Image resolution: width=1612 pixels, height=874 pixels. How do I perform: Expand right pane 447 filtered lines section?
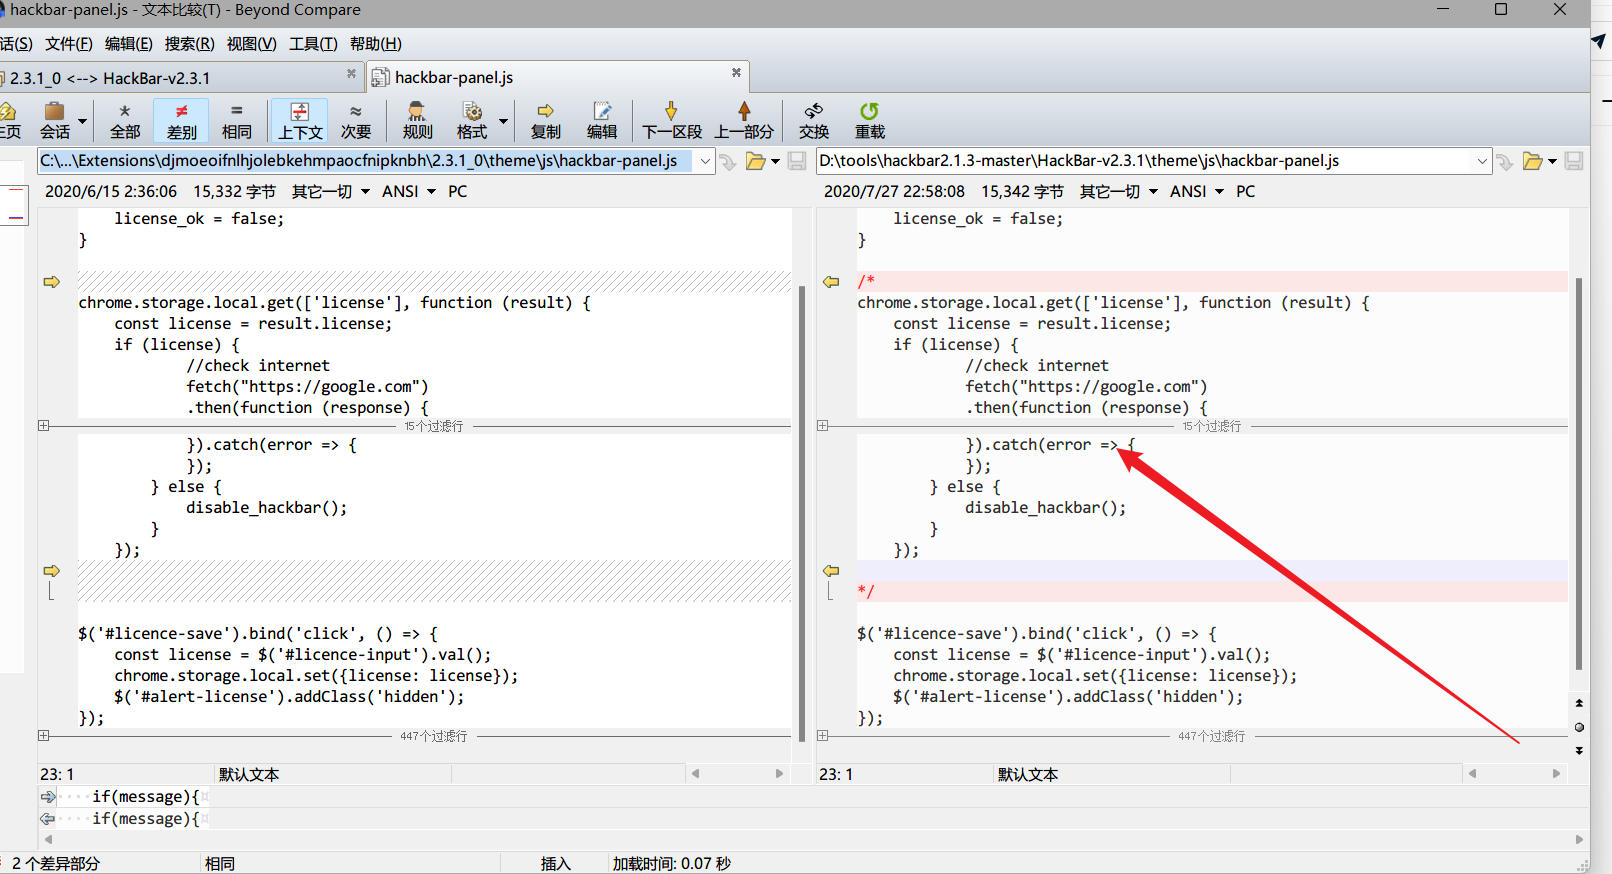[822, 735]
